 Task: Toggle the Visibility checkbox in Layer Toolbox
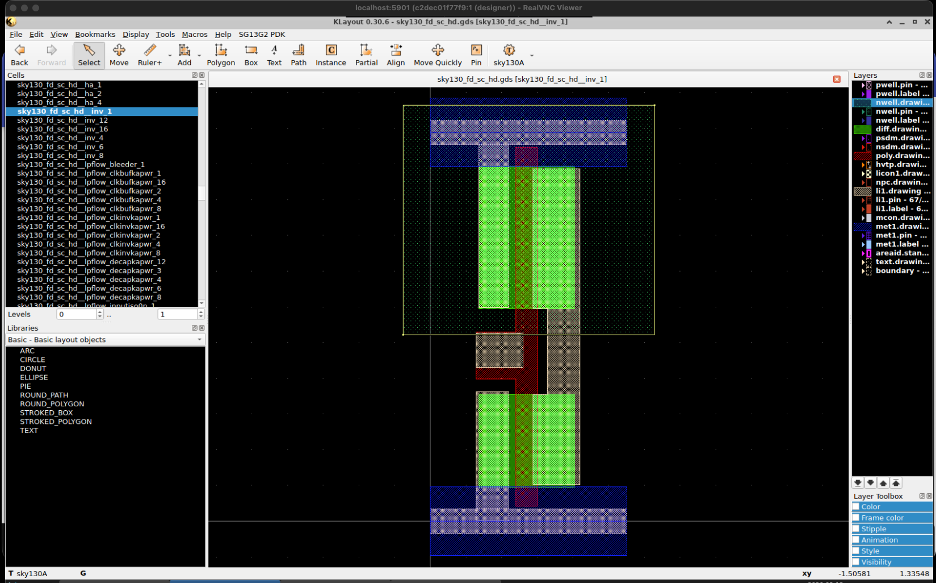(x=856, y=562)
